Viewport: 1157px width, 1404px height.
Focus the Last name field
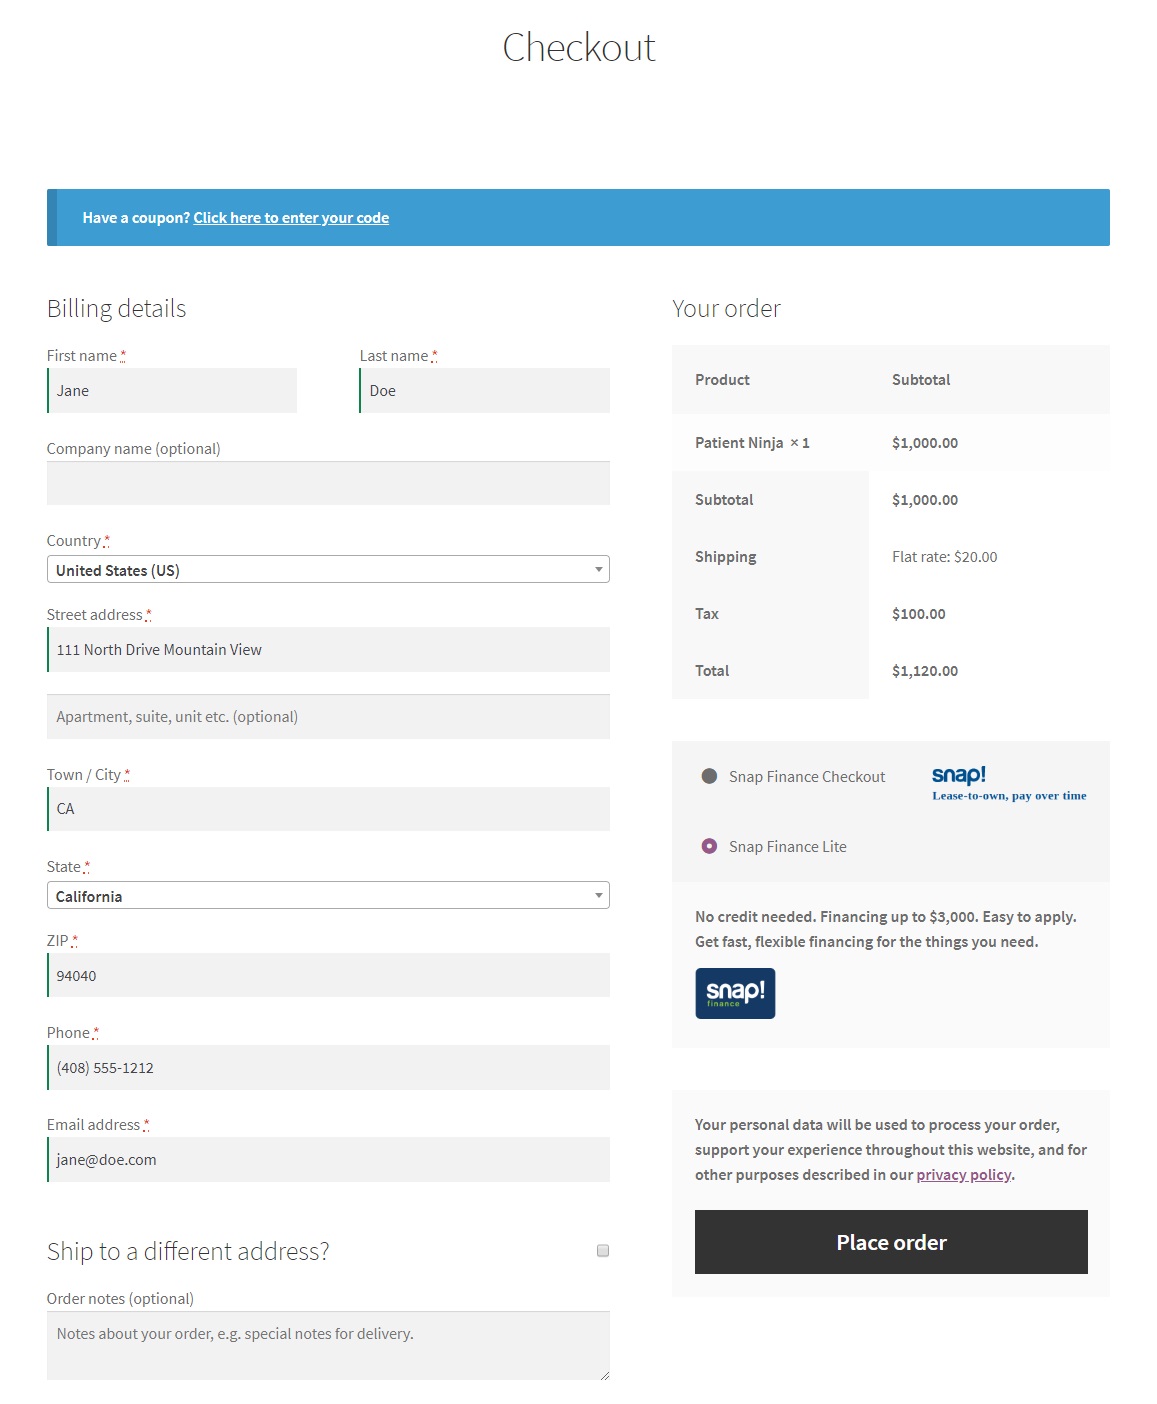[x=485, y=390]
